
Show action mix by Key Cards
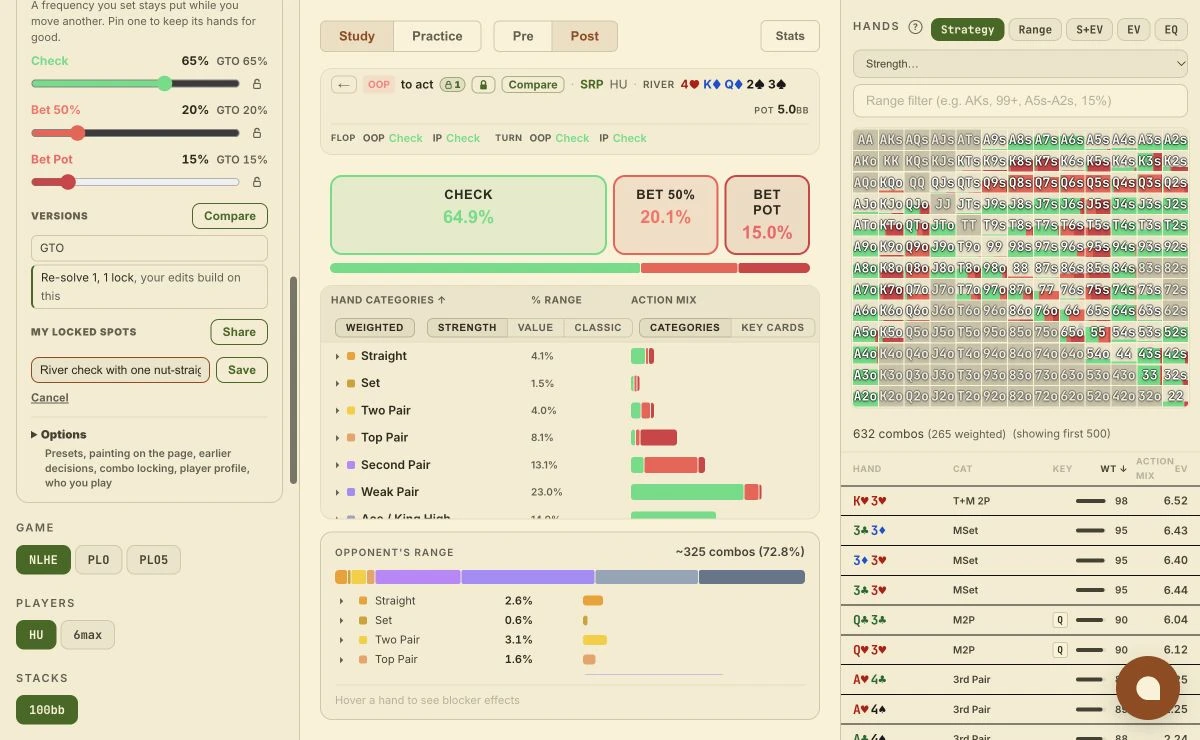click(772, 327)
